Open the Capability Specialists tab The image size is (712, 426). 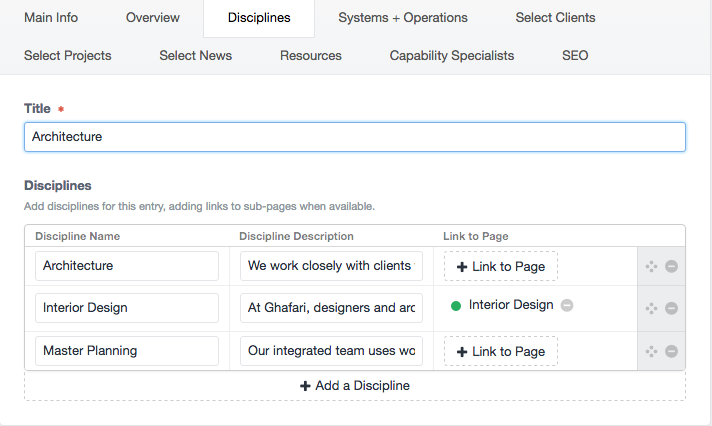pos(452,55)
